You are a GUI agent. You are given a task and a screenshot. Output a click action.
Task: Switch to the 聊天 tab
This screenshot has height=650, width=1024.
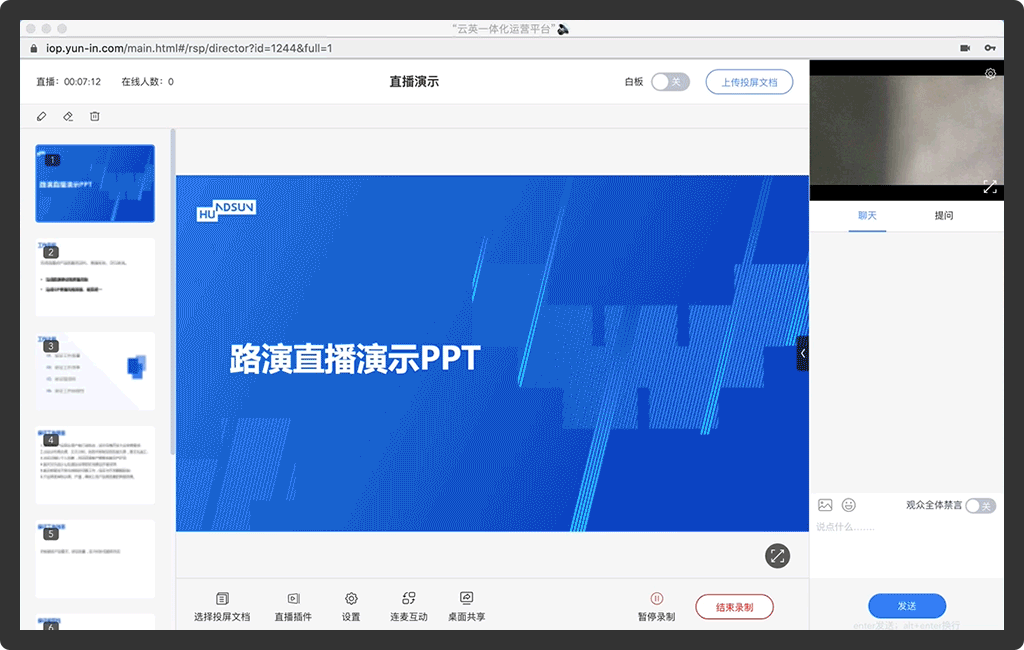[x=867, y=215]
